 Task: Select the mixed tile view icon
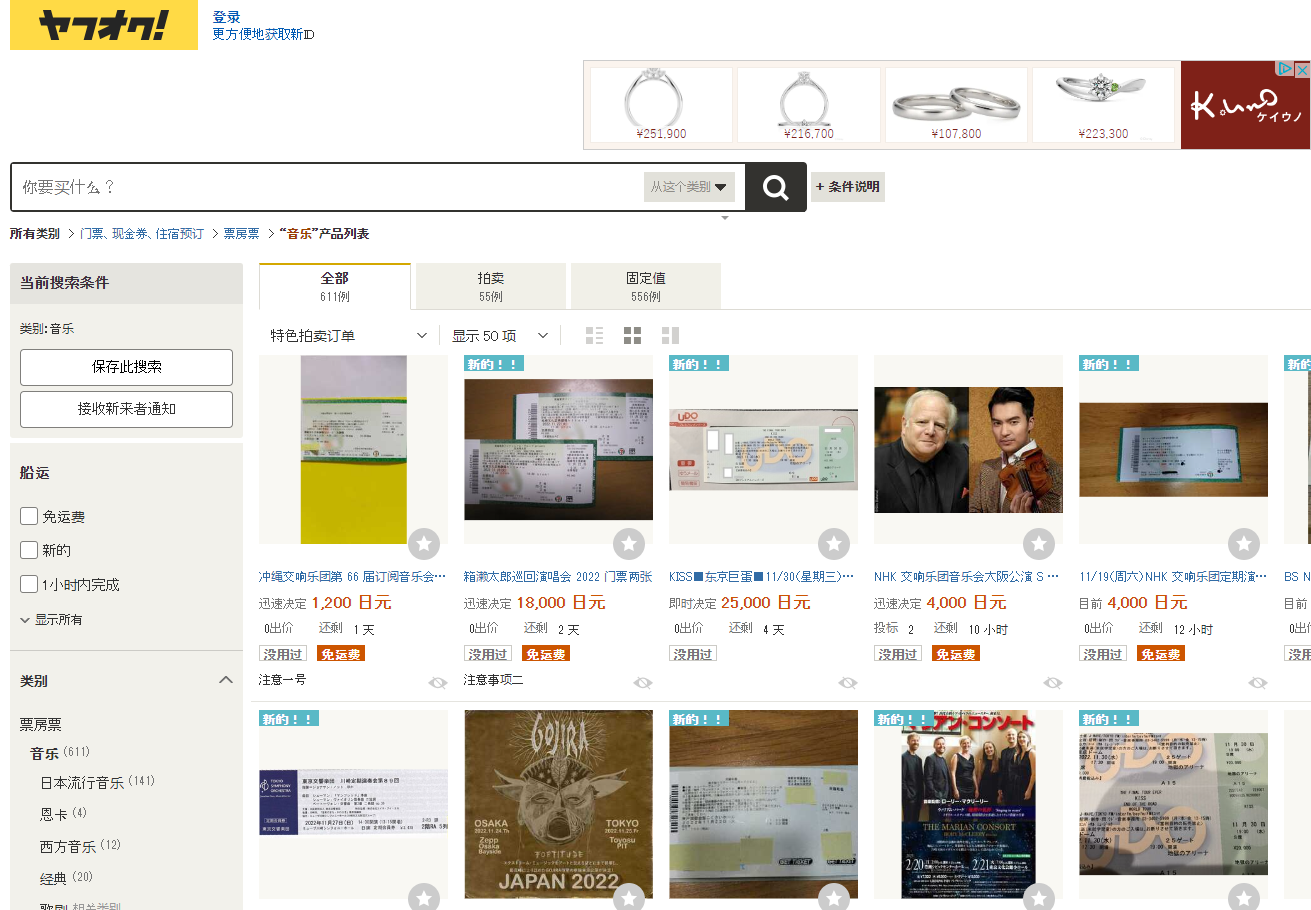click(x=670, y=335)
